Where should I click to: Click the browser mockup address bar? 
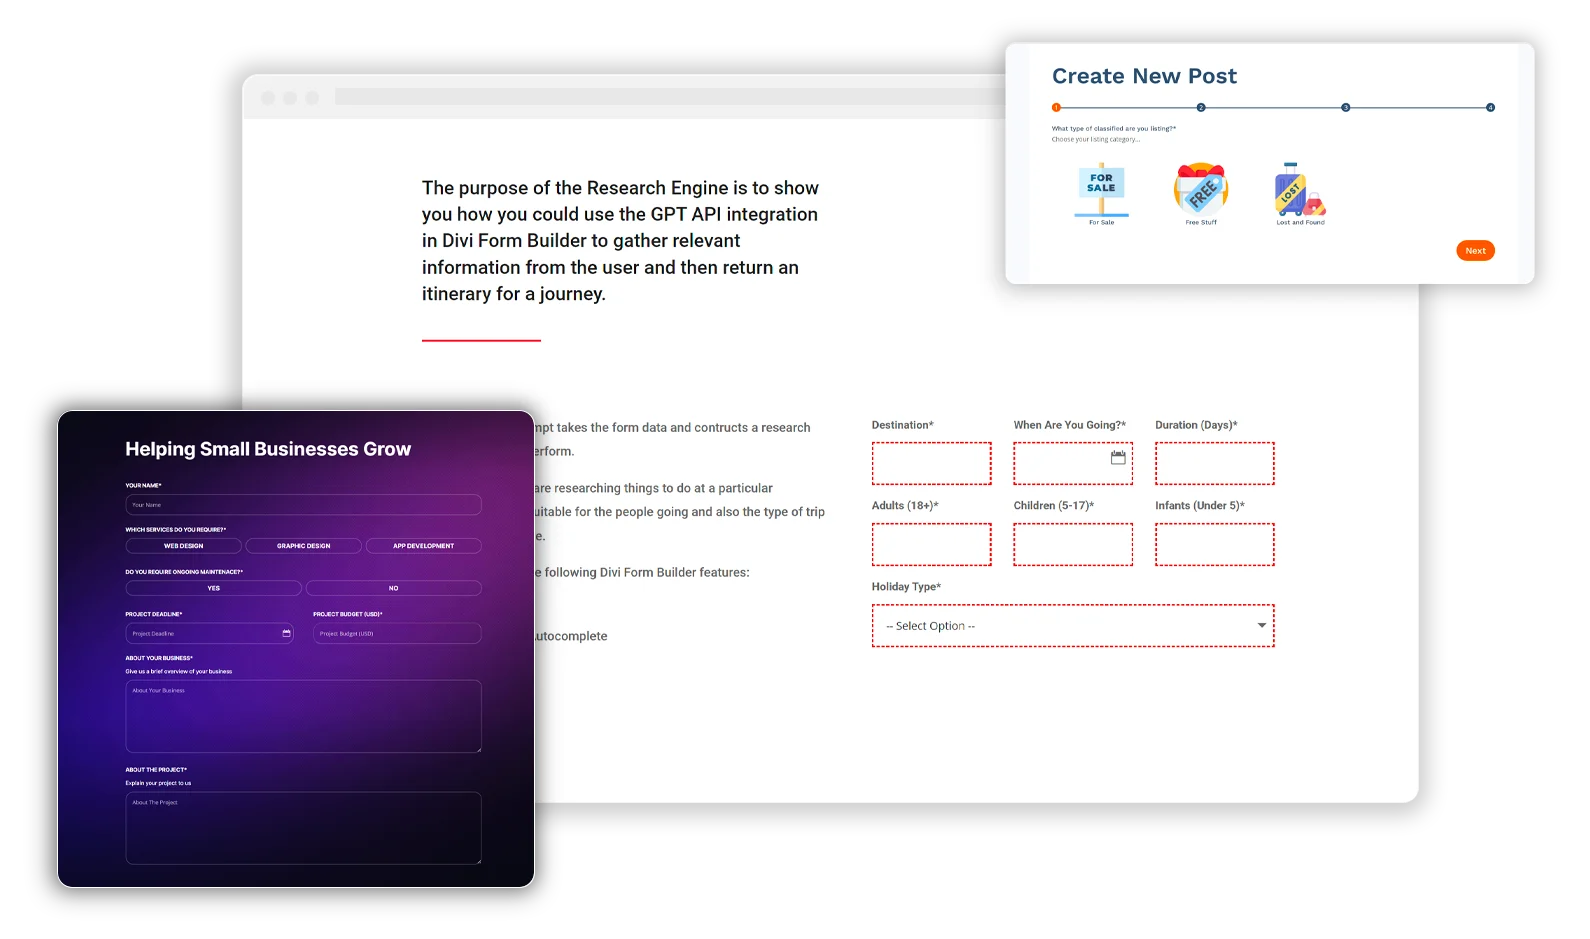click(x=670, y=97)
